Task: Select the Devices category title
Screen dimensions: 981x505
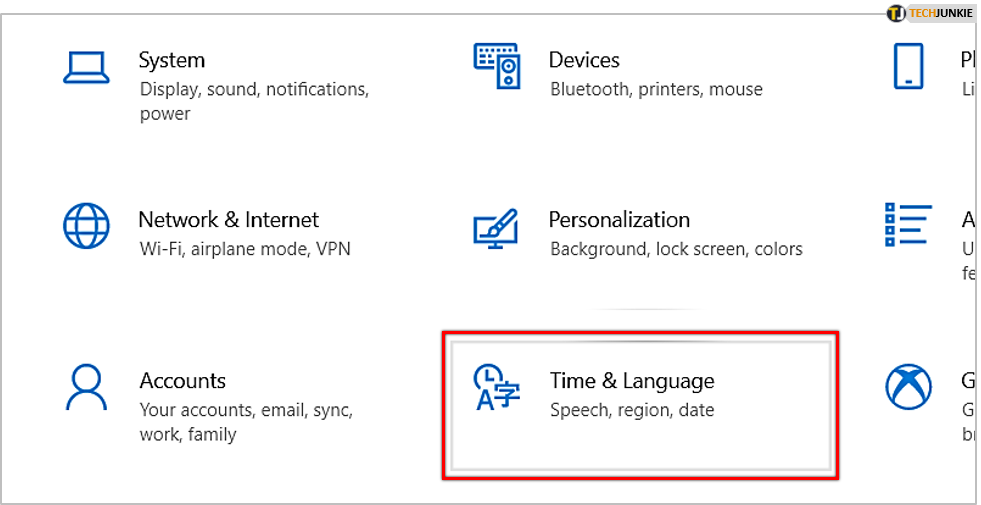Action: click(x=584, y=60)
